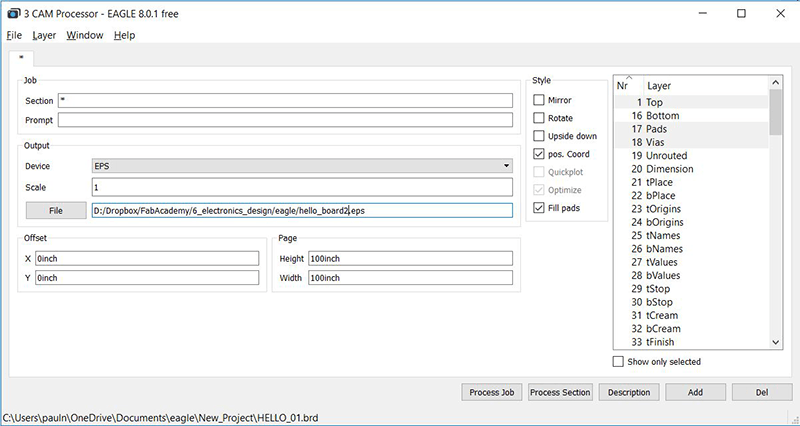Uncheck the pos. Coord checkbox
The image size is (800, 426).
pyautogui.click(x=539, y=154)
